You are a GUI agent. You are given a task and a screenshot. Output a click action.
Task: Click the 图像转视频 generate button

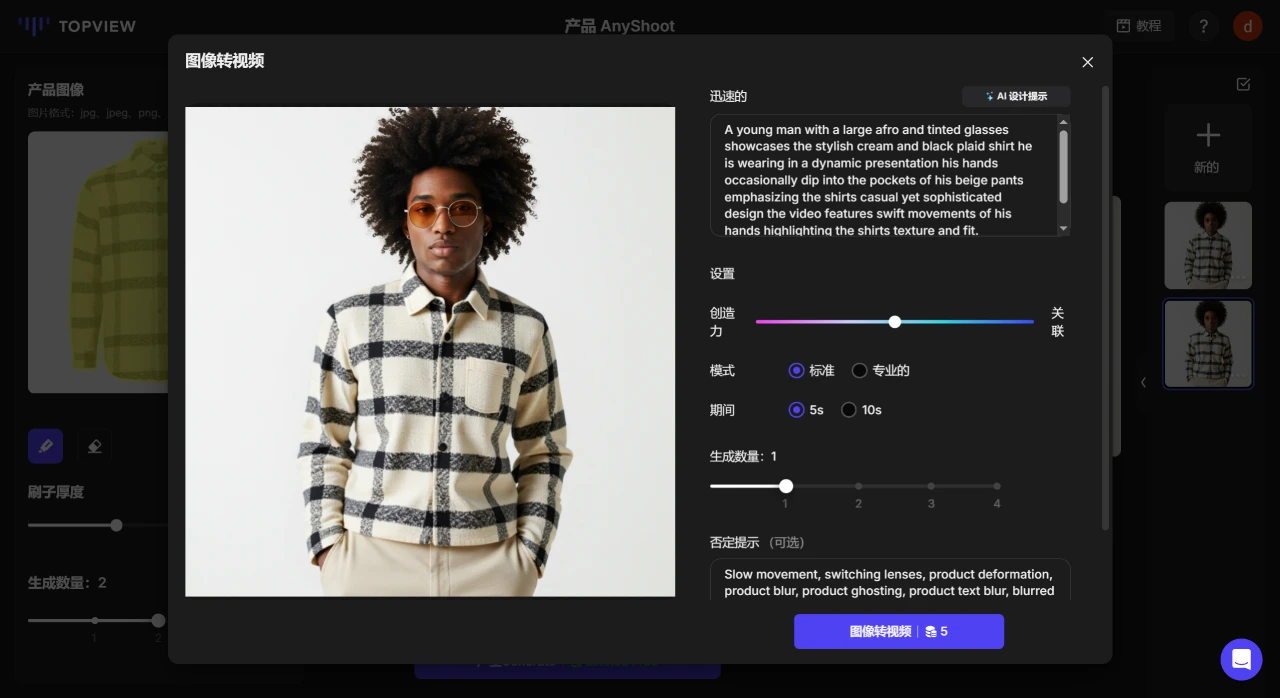point(898,632)
